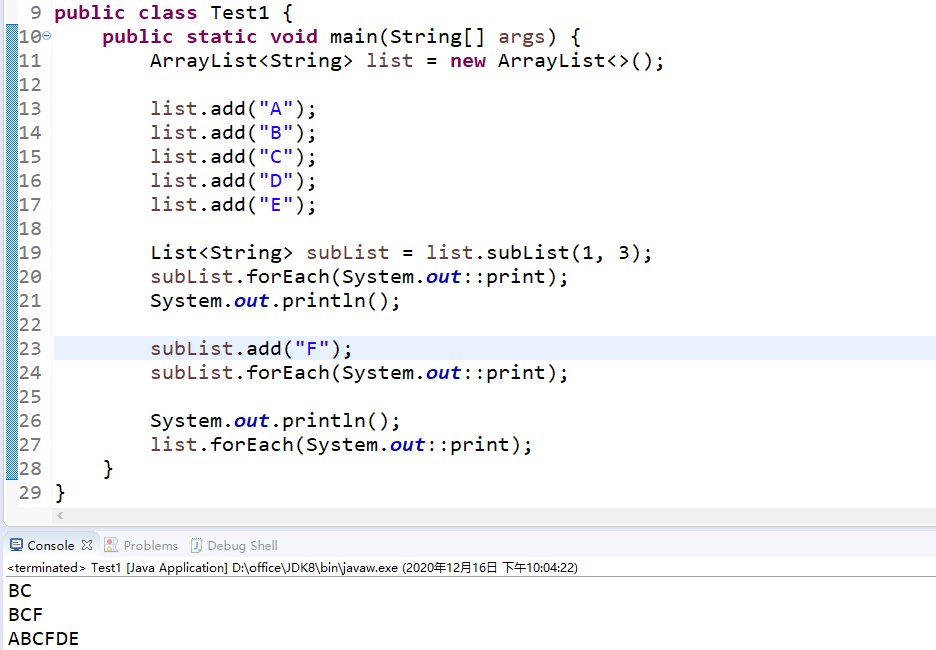Open the Problems tab
Image resolution: width=936 pixels, height=650 pixels.
(150, 546)
